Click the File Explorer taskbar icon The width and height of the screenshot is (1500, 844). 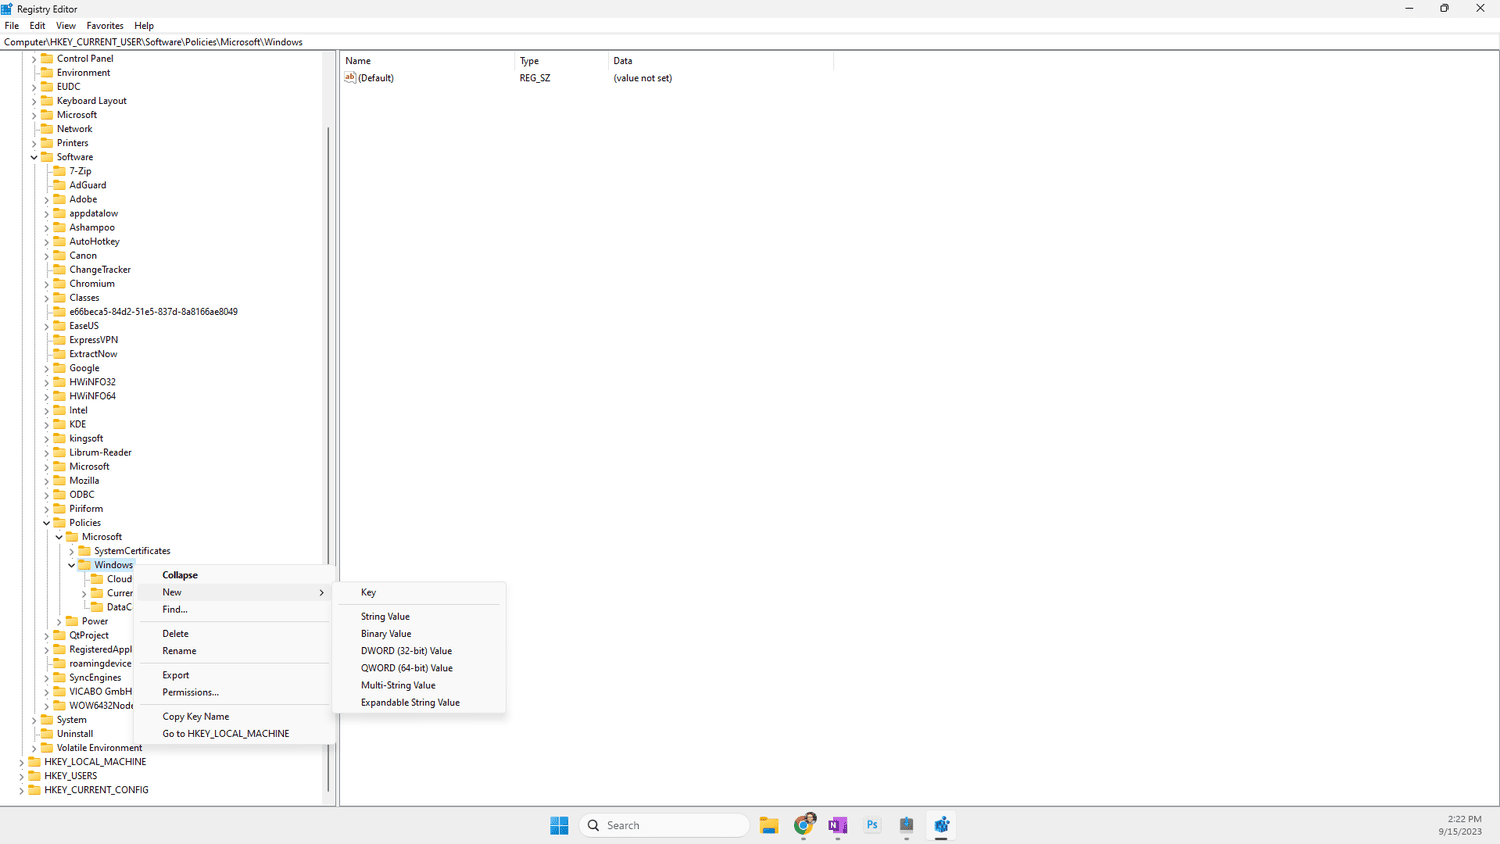[768, 825]
